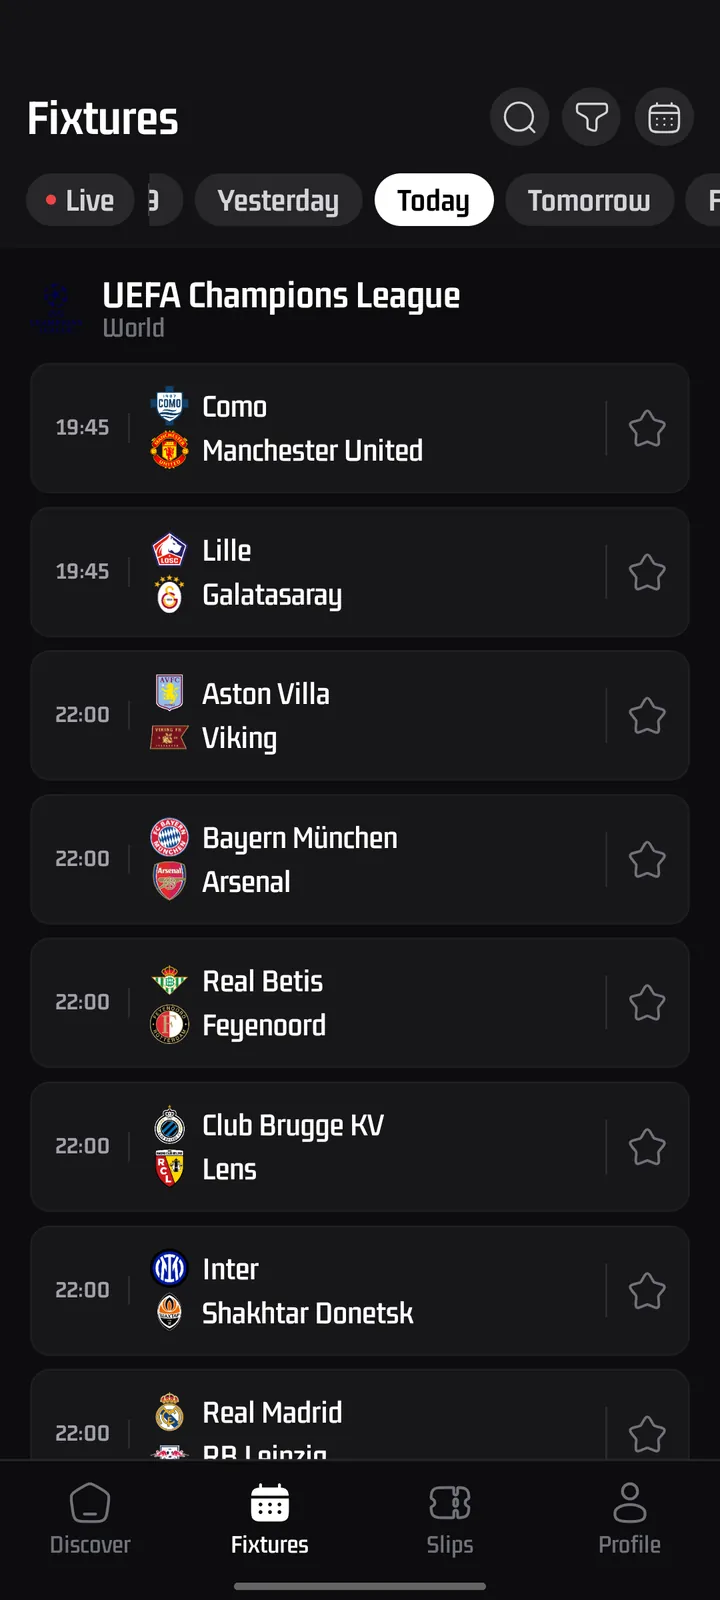Toggle the favorite star for Bayern München vs Arsenal
Viewport: 720px width, 1600px height.
point(647,859)
